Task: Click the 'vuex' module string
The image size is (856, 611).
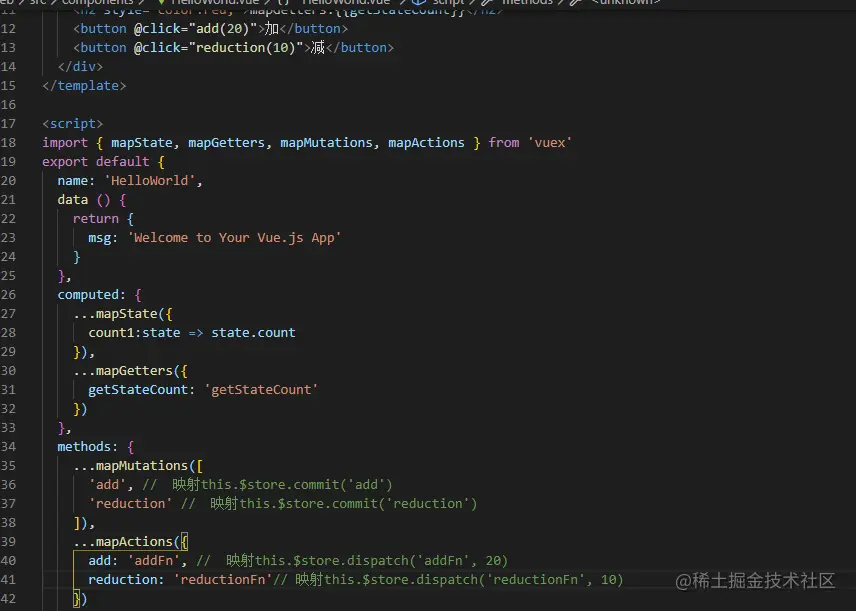Action: click(550, 143)
